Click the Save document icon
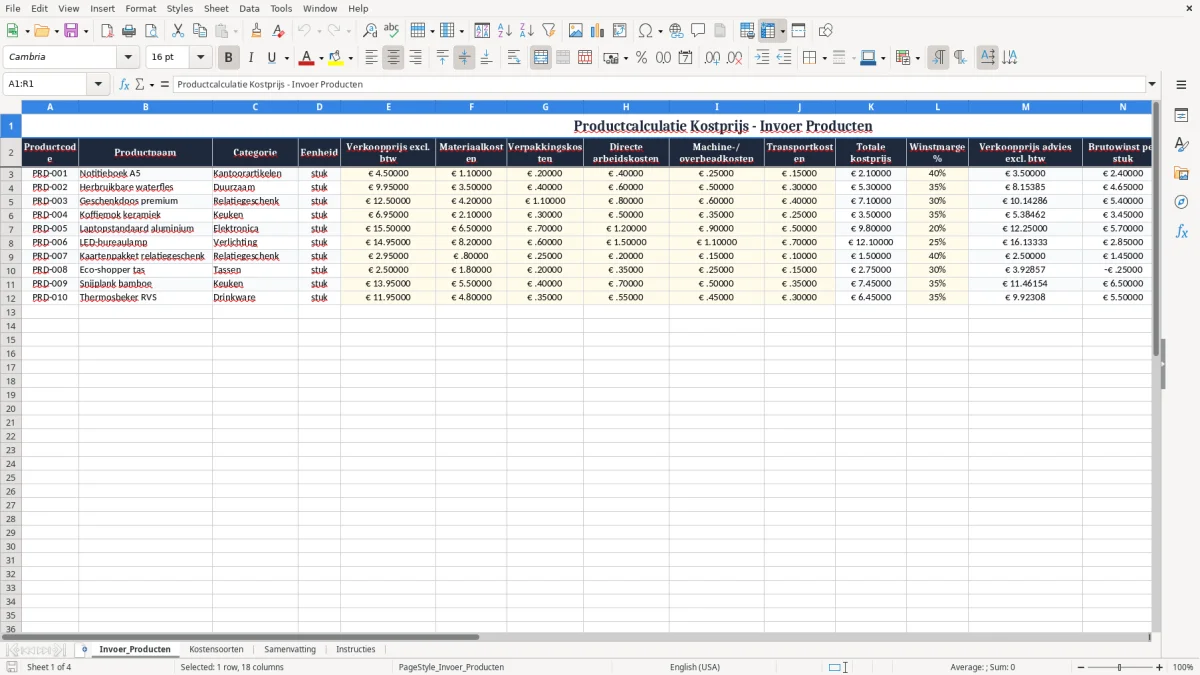 coord(71,31)
